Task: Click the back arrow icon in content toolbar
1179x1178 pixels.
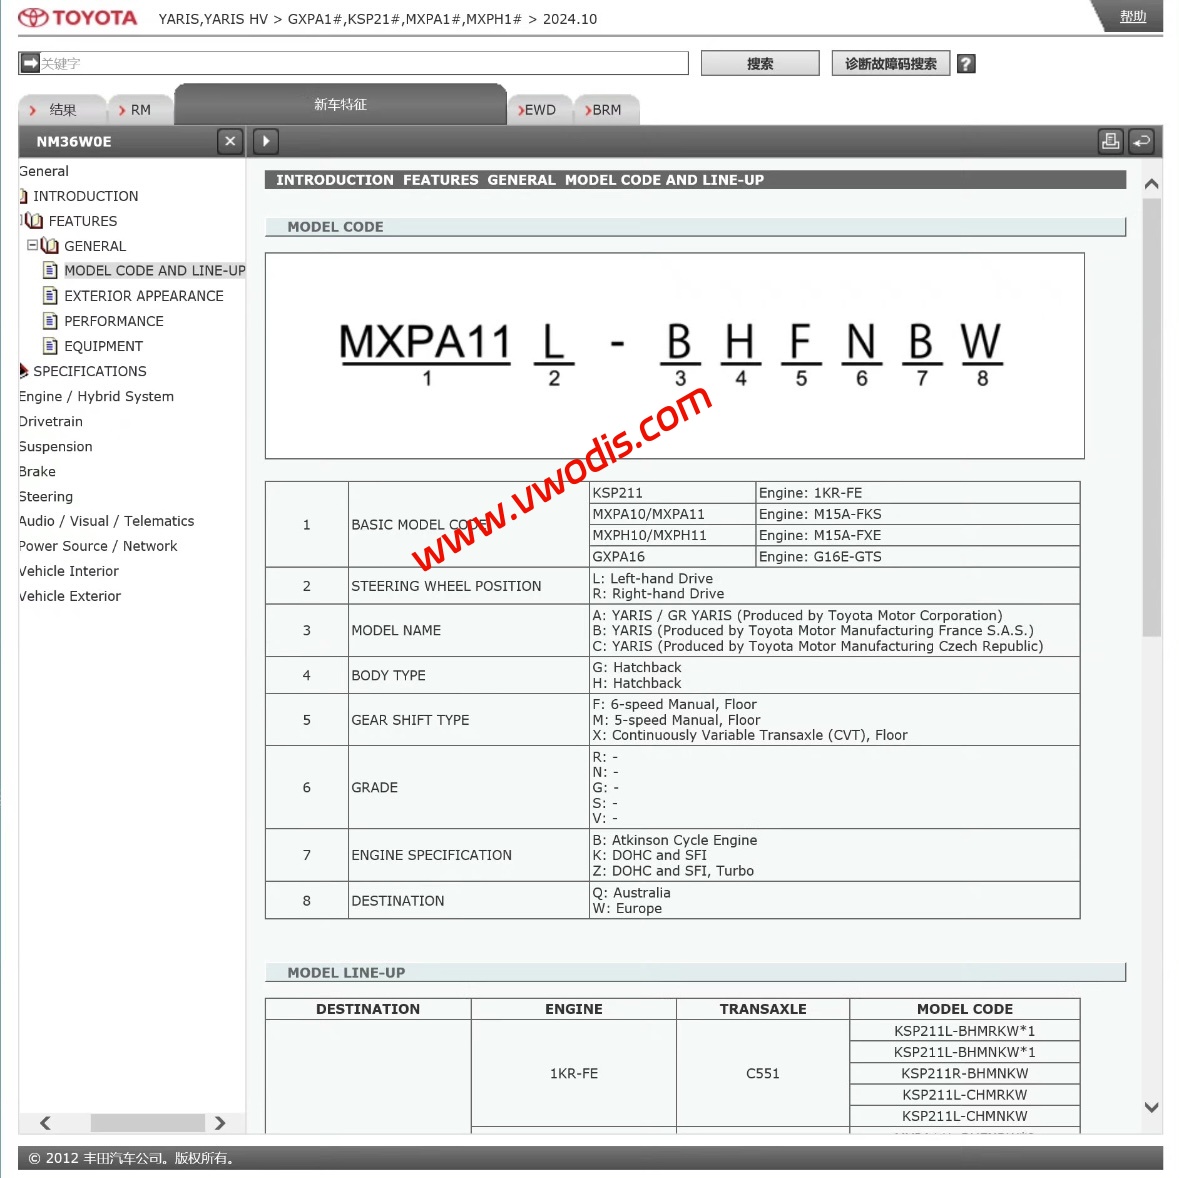Action: (x=1141, y=141)
